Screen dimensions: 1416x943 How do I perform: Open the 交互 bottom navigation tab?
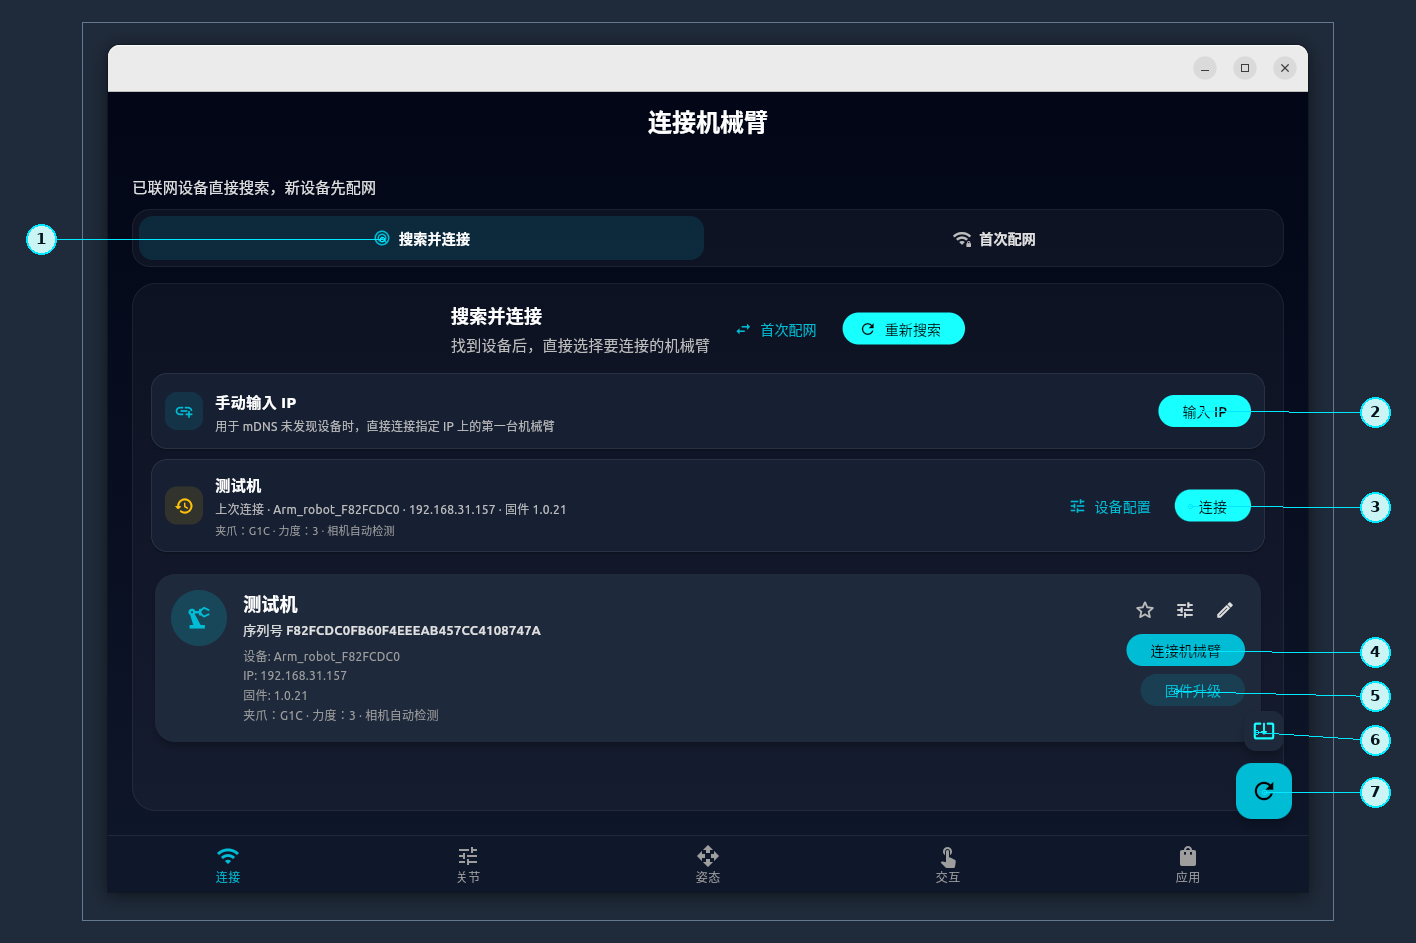(x=948, y=865)
